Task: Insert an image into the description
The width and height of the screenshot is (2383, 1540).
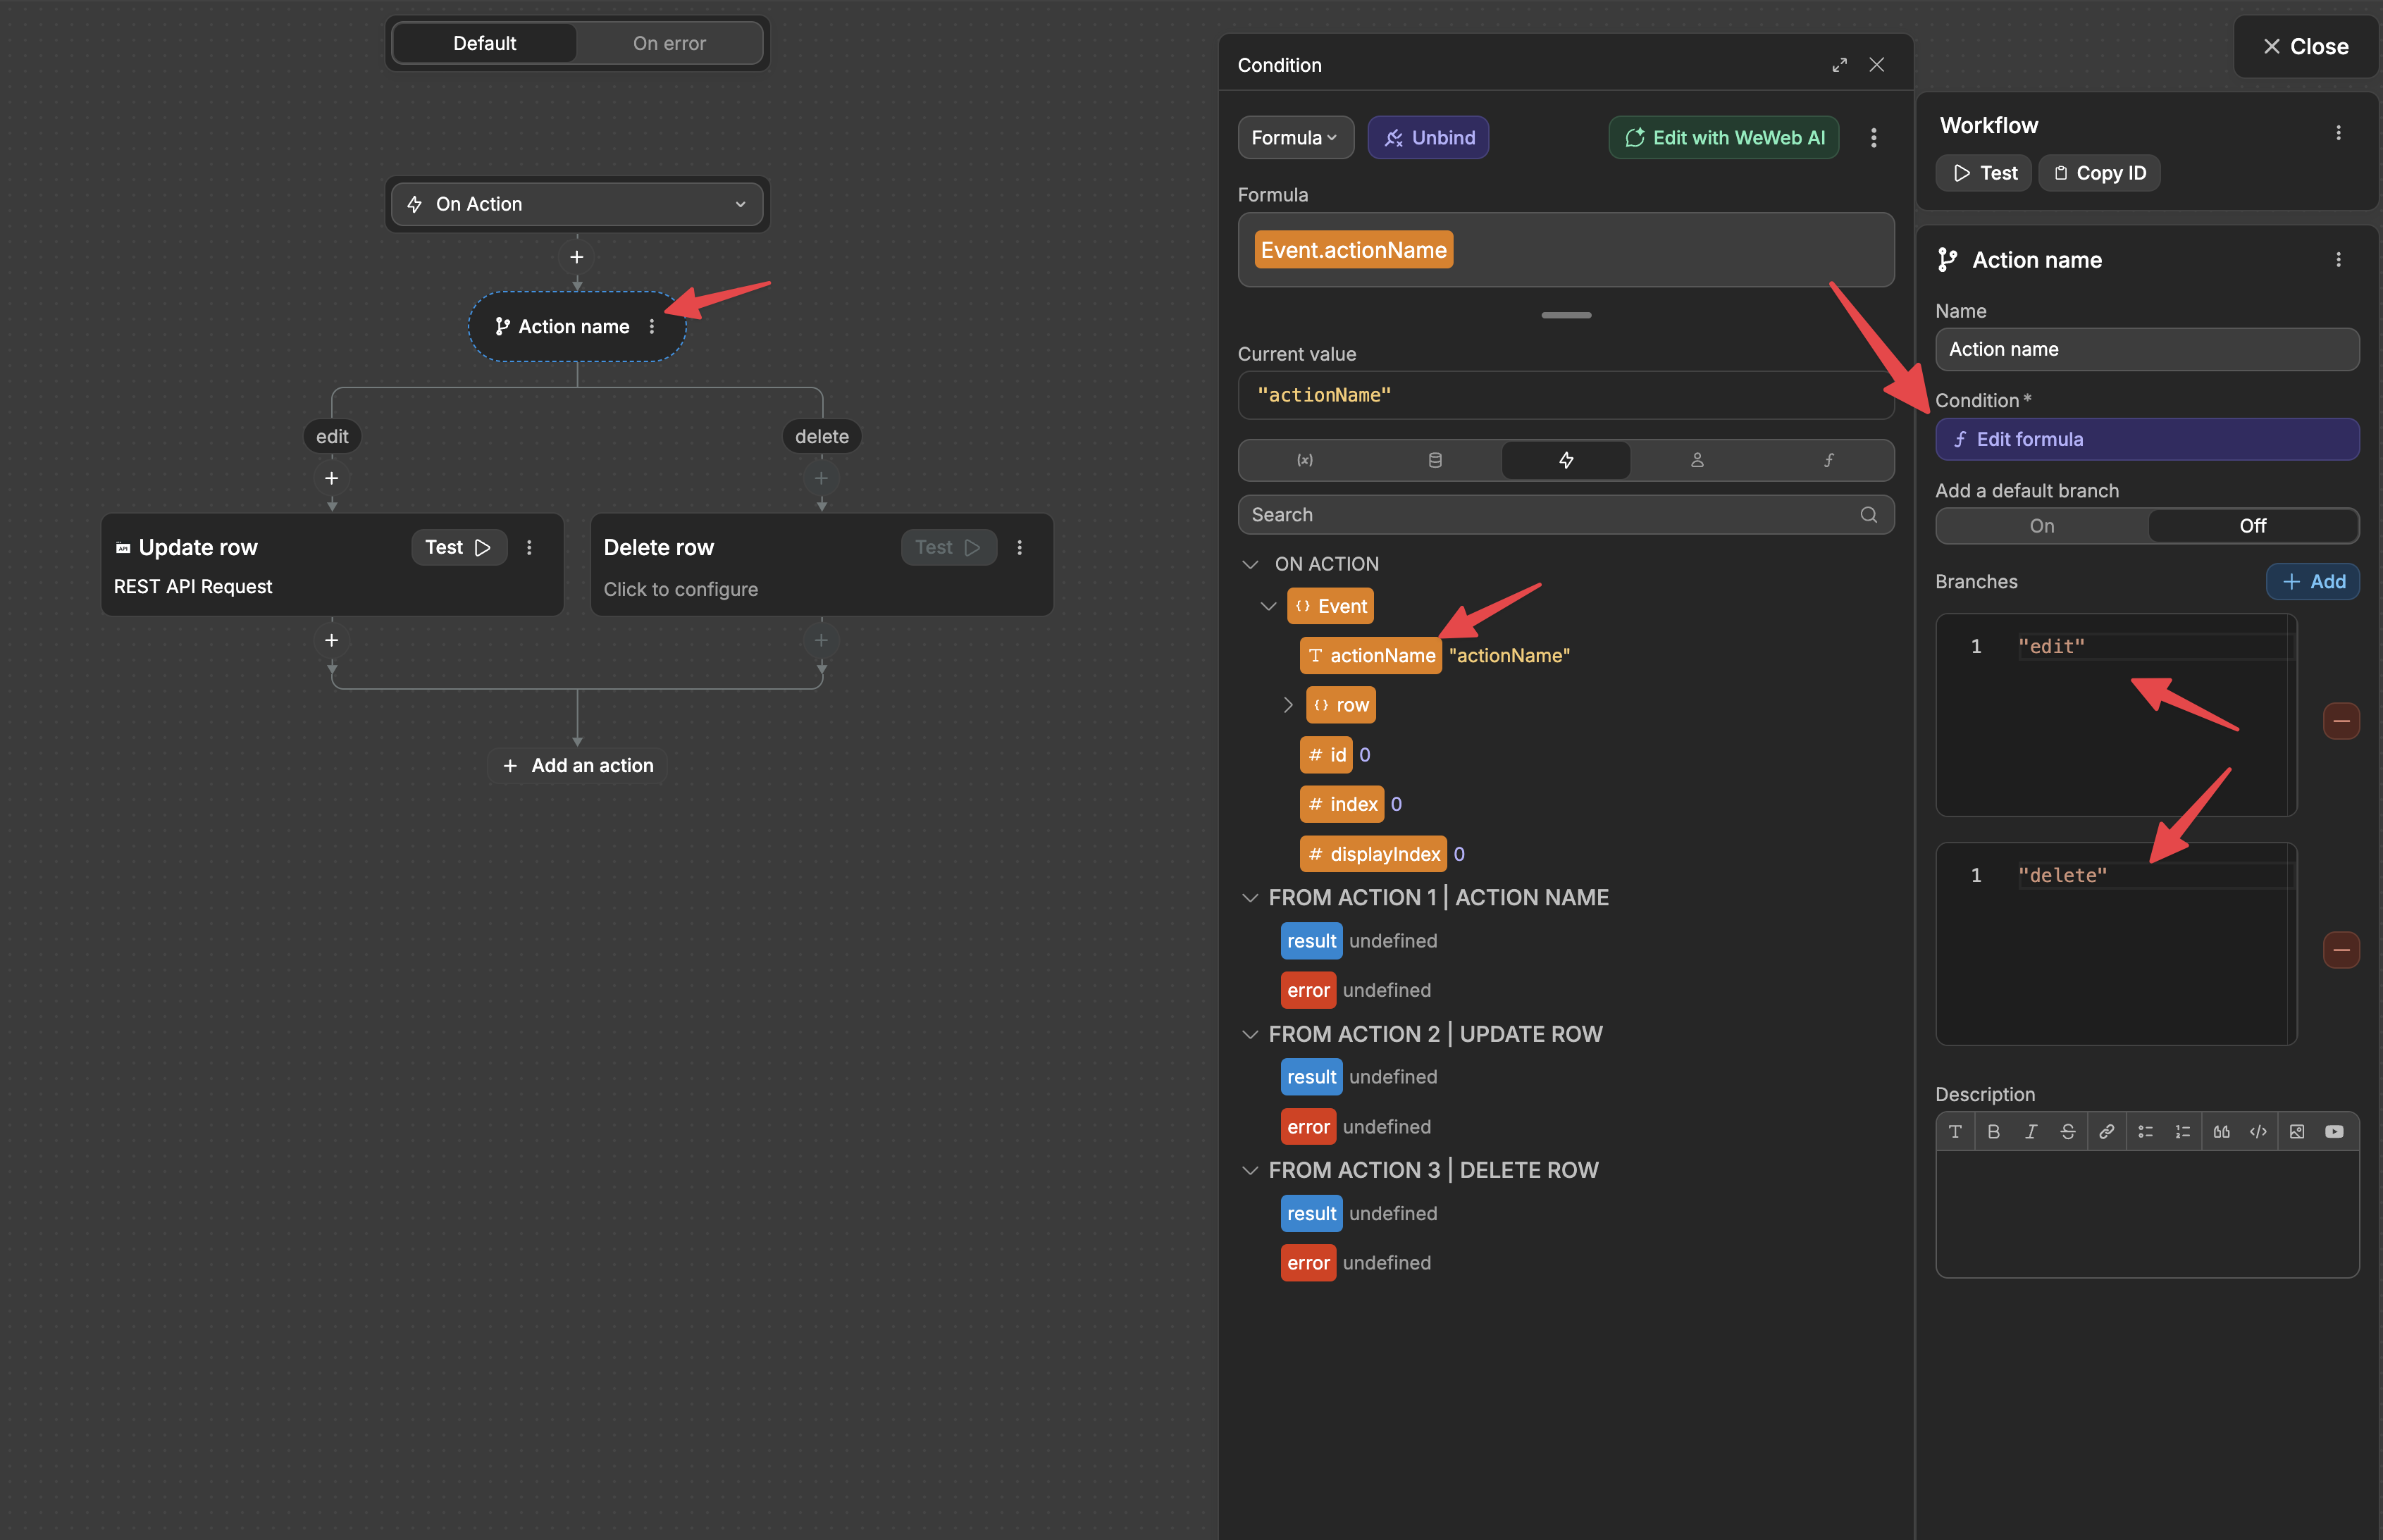Action: (x=2296, y=1131)
